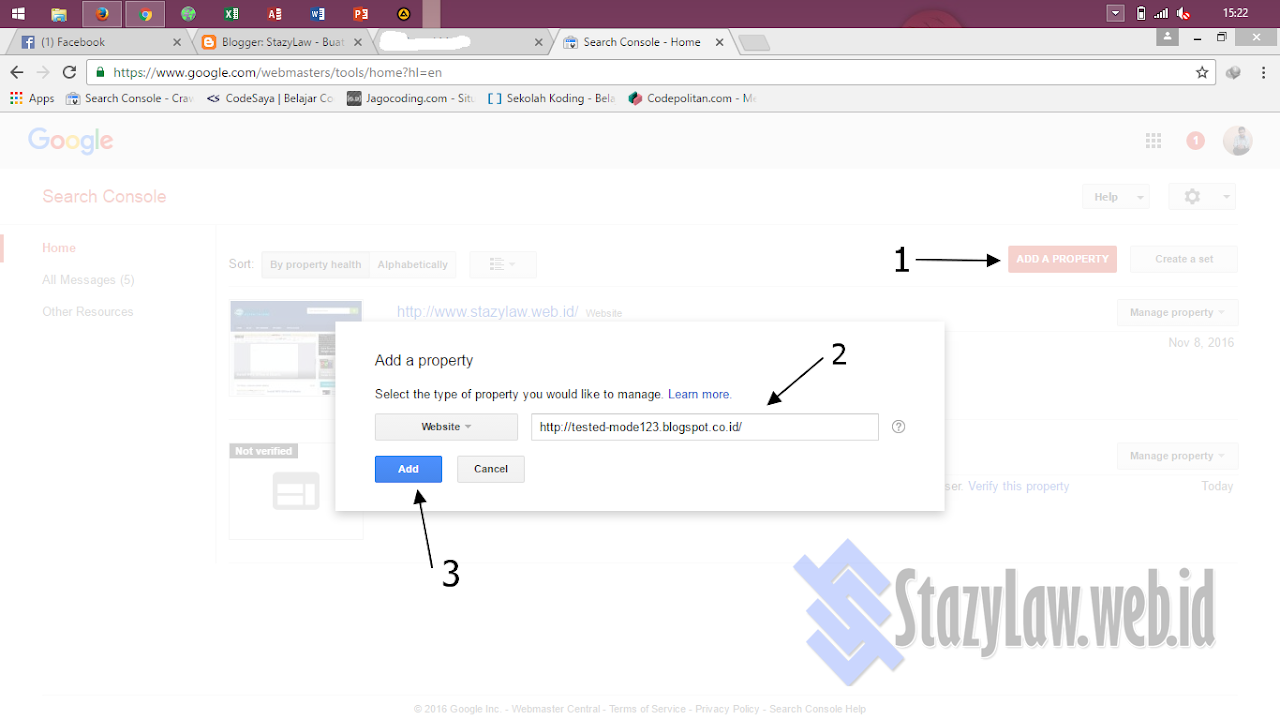
Task: Reload the current page
Action: (69, 72)
